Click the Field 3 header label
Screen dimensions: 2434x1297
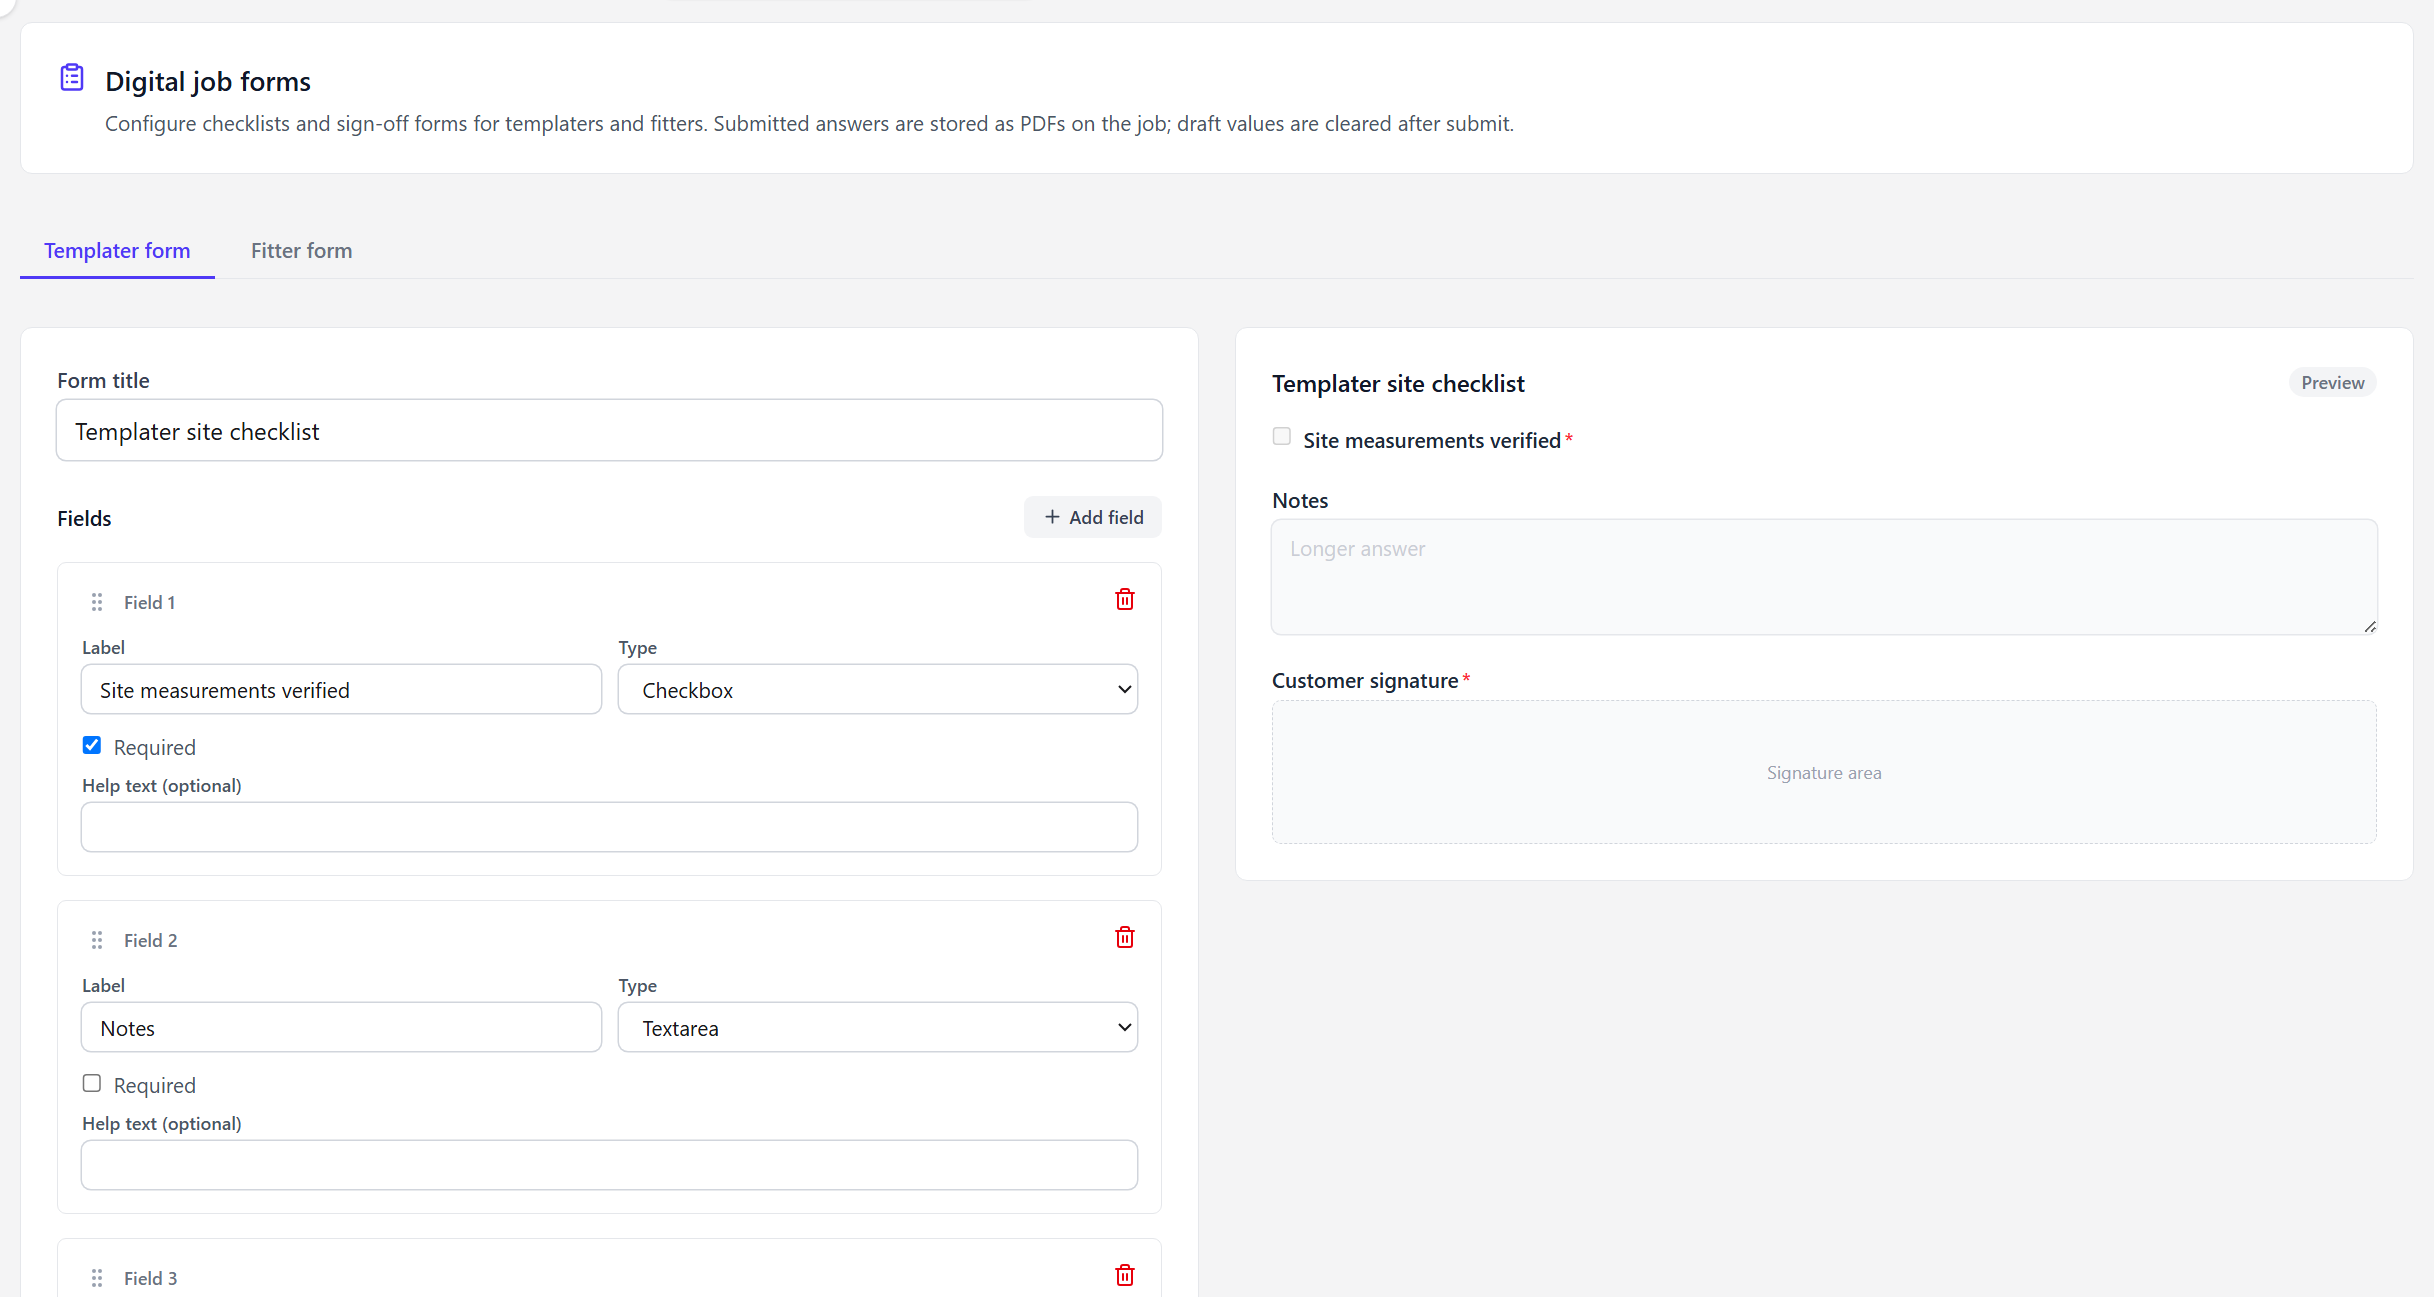coord(151,1279)
